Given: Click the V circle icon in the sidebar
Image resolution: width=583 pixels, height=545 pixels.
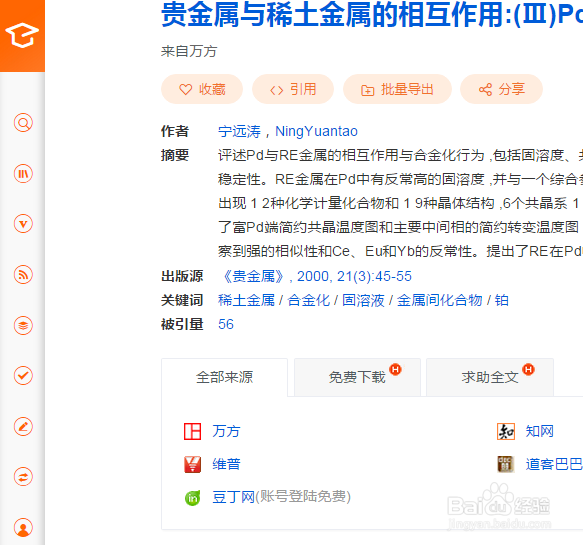Looking at the screenshot, I should pos(23,224).
